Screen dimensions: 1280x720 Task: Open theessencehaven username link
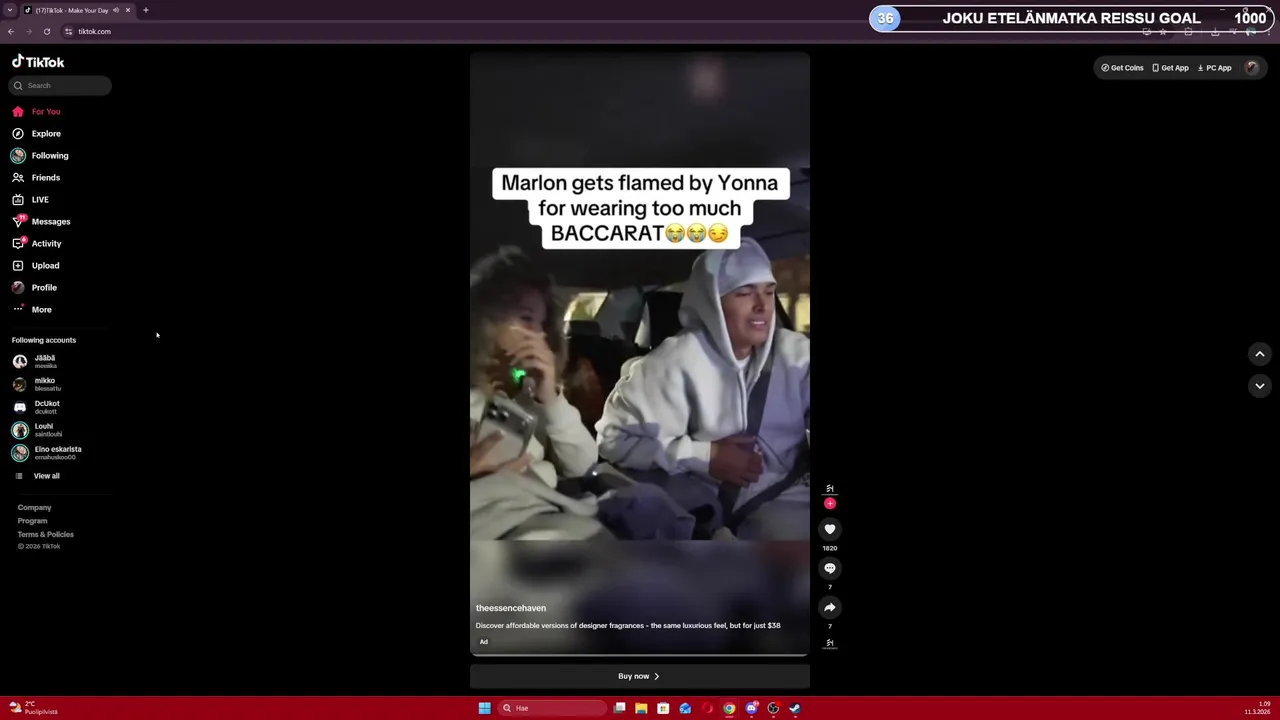click(511, 608)
